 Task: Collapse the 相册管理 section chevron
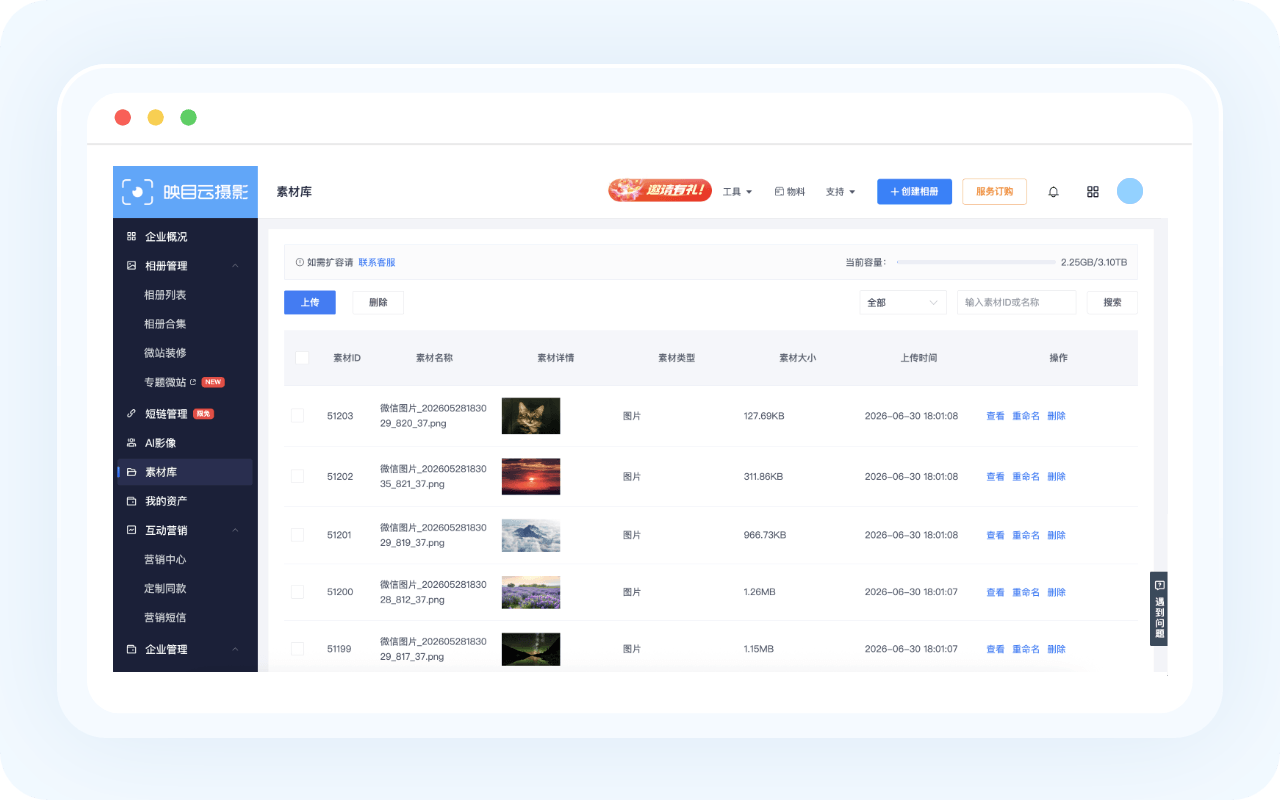235,266
